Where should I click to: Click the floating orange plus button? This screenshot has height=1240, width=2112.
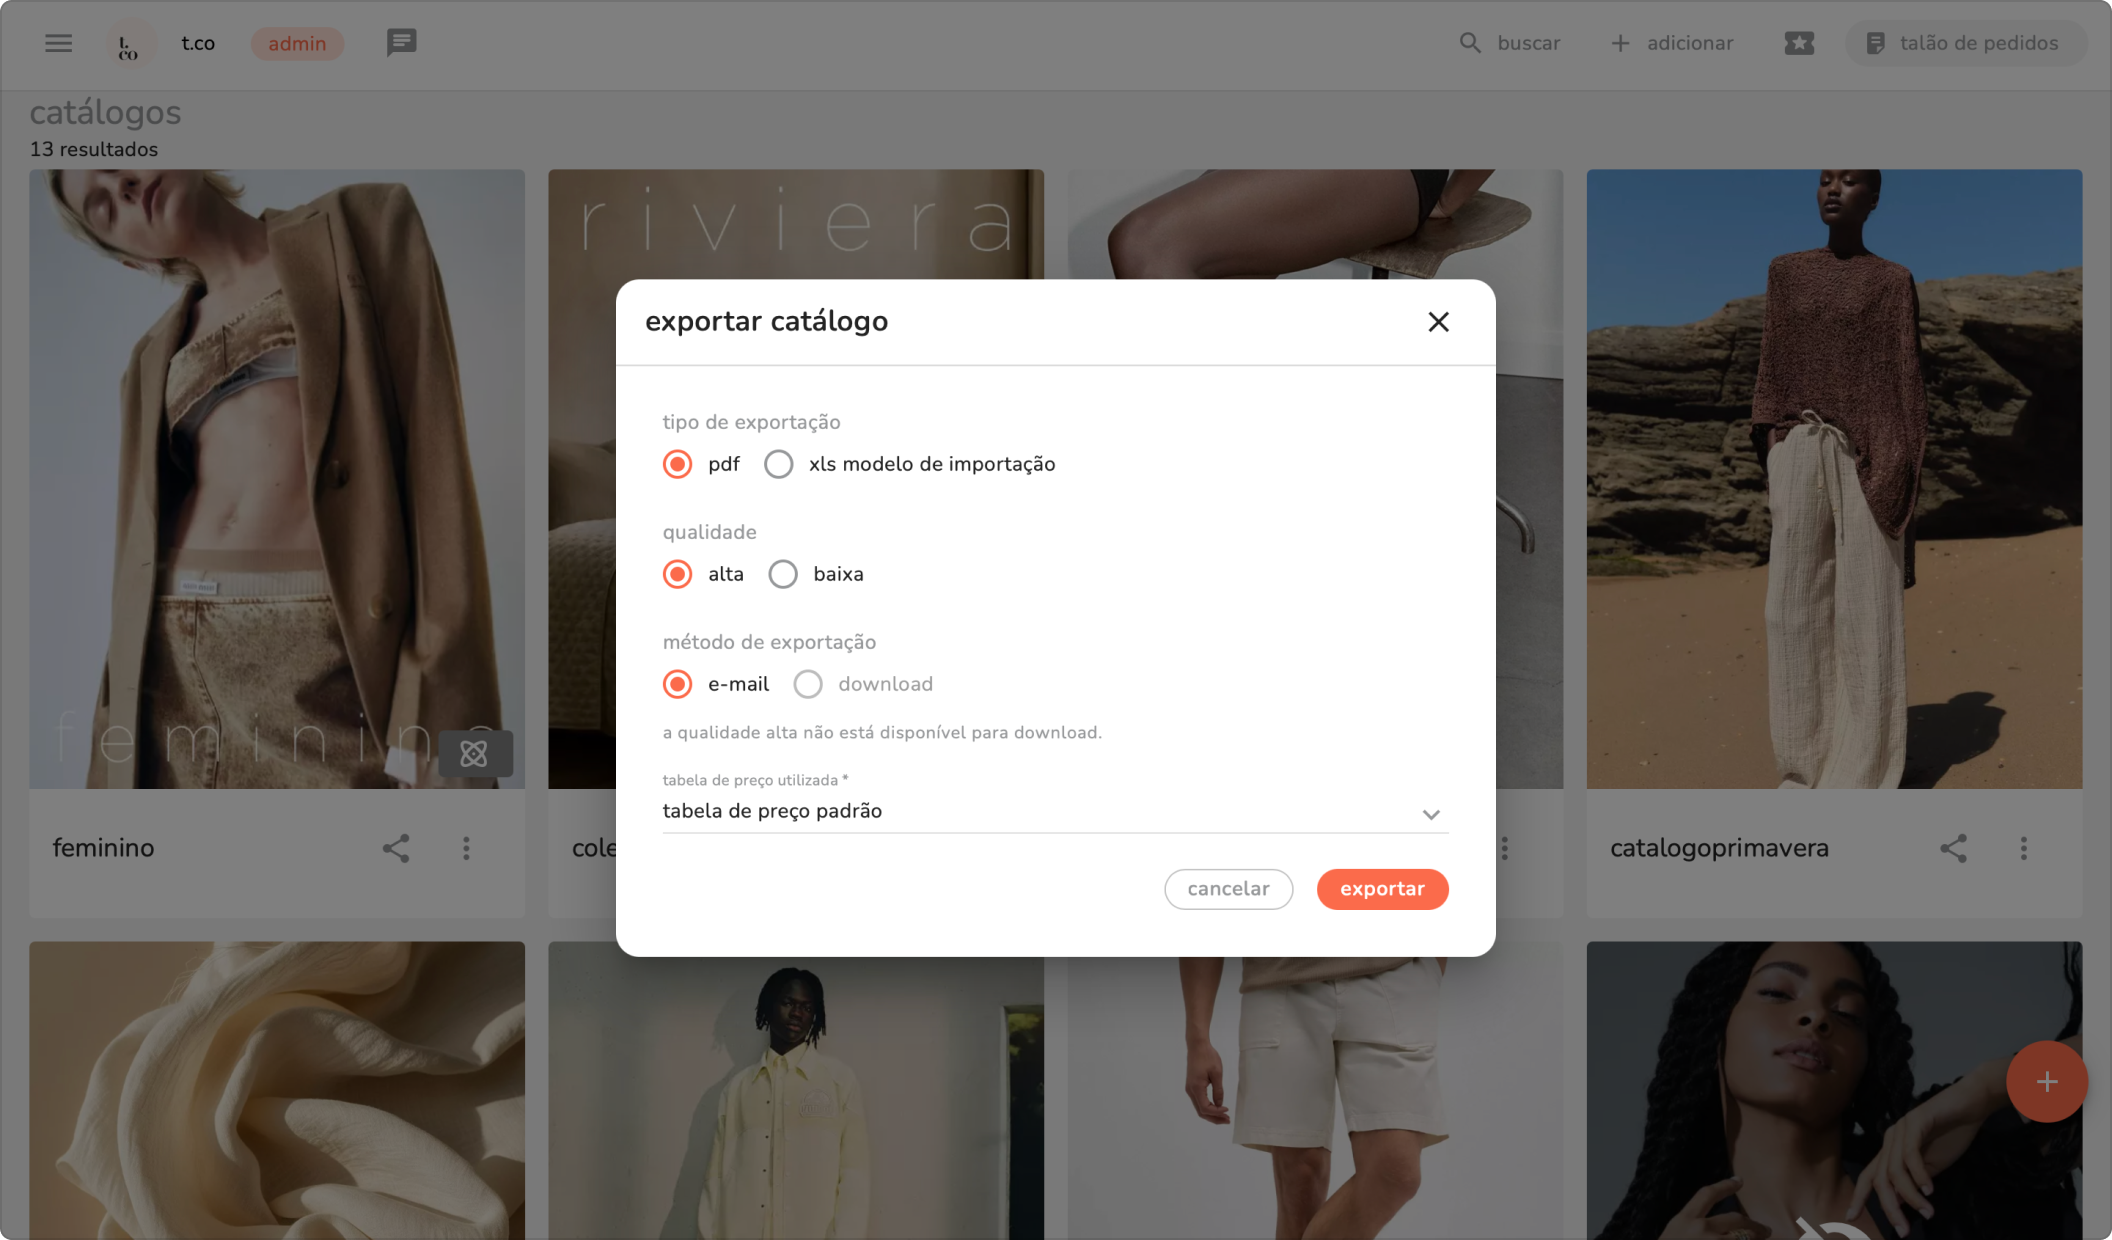point(2046,1081)
